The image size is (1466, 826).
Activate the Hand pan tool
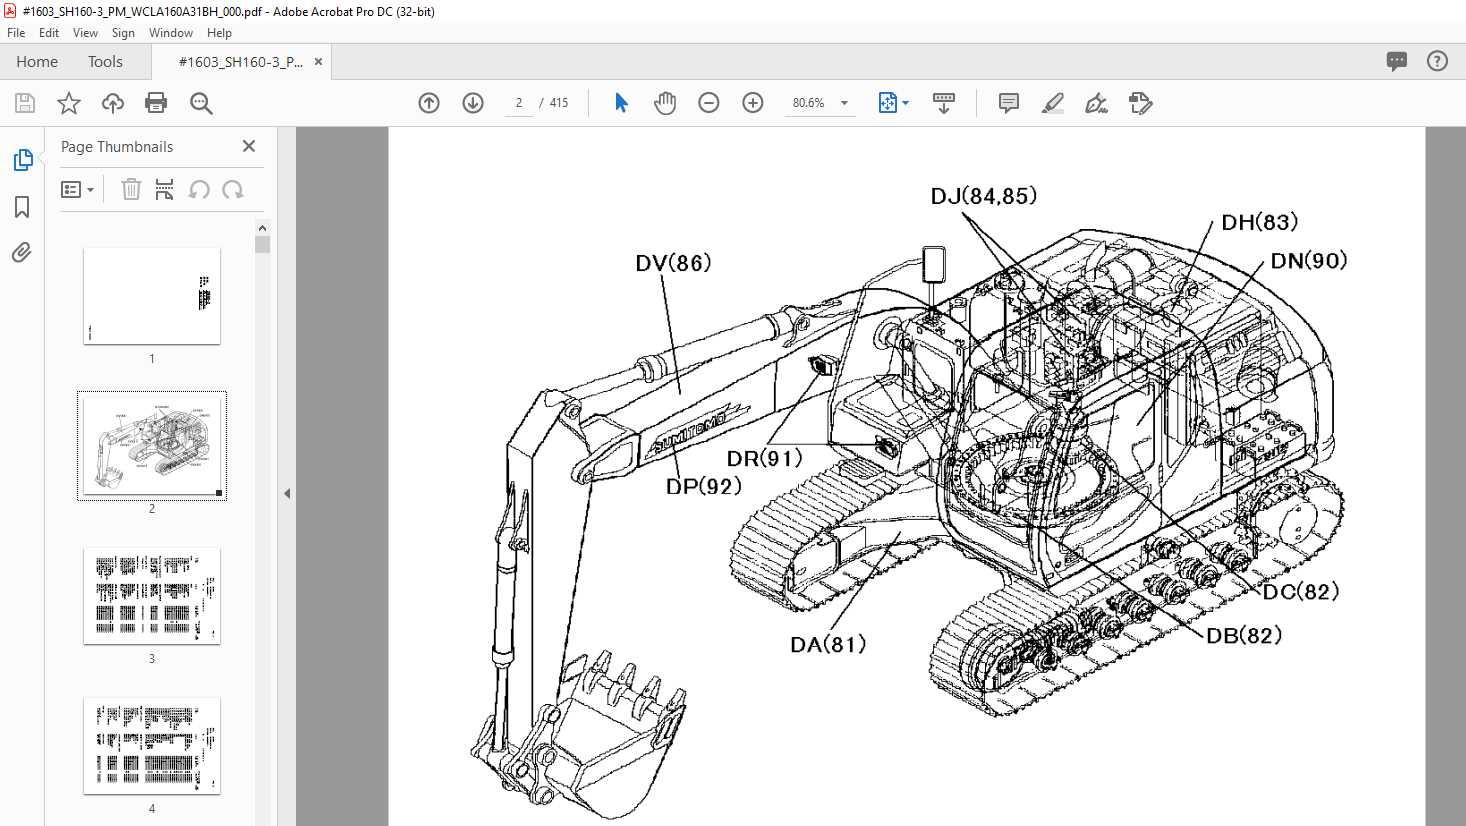665,103
